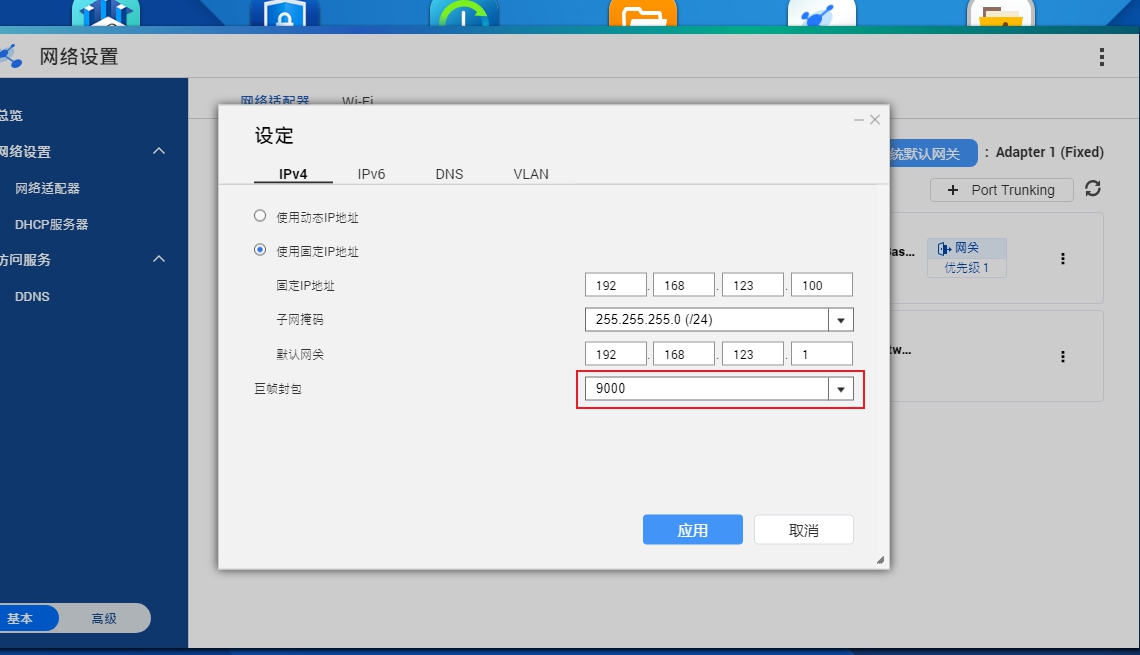Collapse the 网络设置 sidebar section
The height and width of the screenshot is (655, 1140).
click(158, 151)
